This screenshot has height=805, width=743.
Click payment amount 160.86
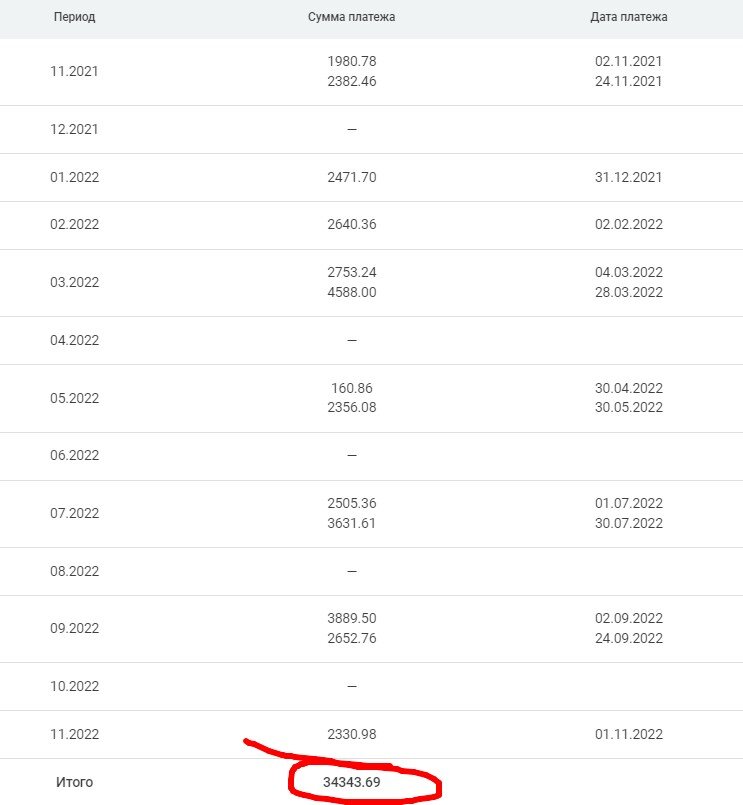tap(352, 388)
